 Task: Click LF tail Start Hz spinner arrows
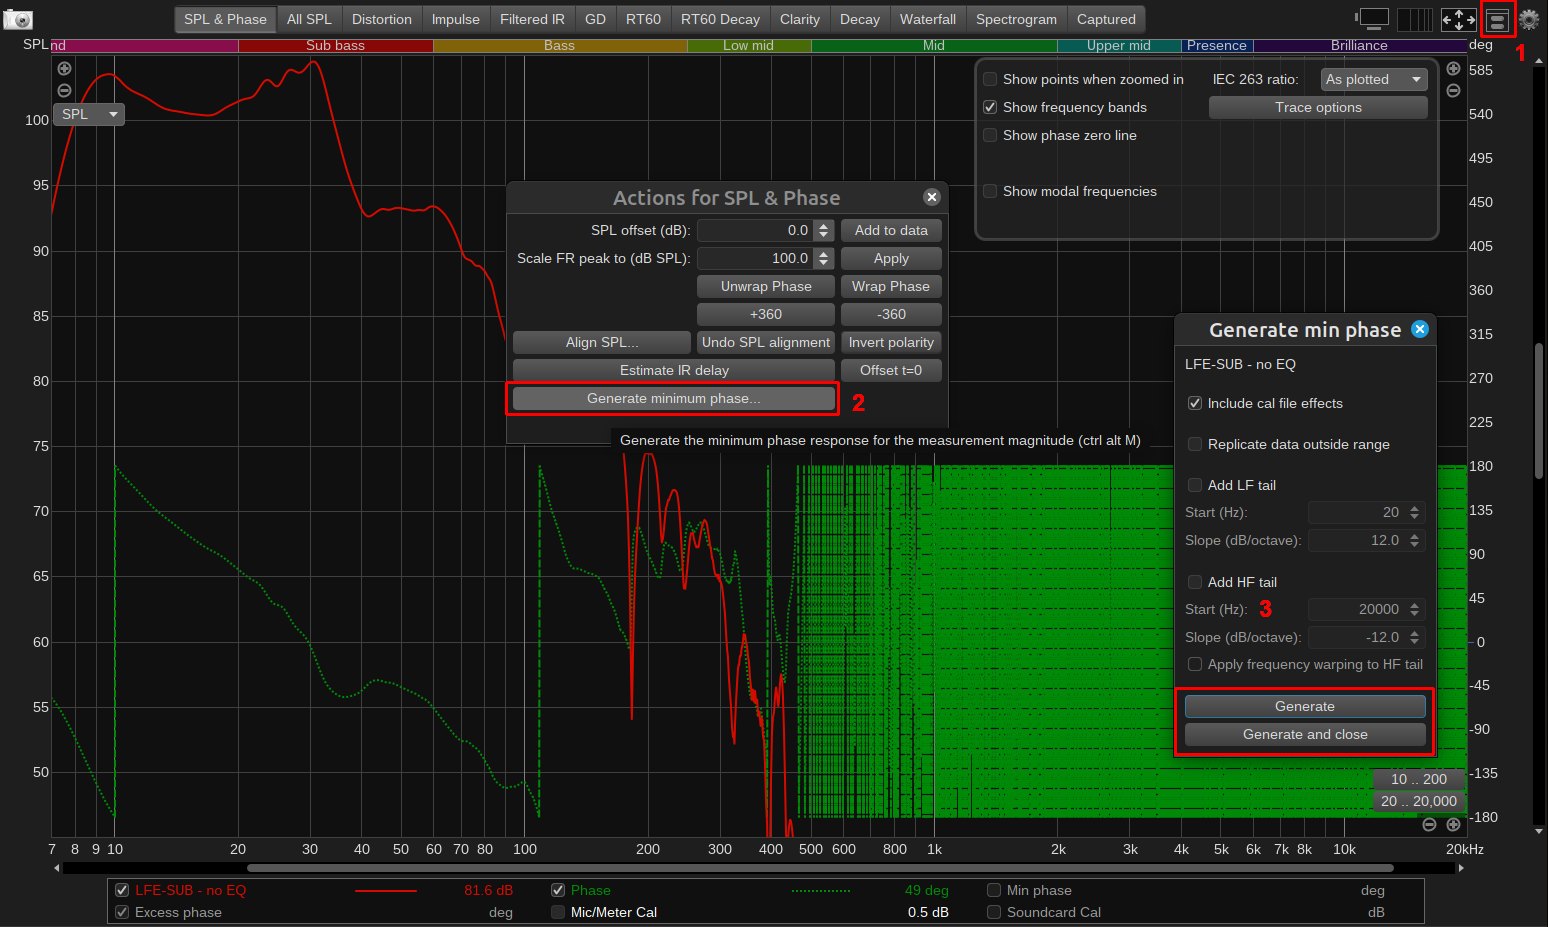(x=1414, y=512)
